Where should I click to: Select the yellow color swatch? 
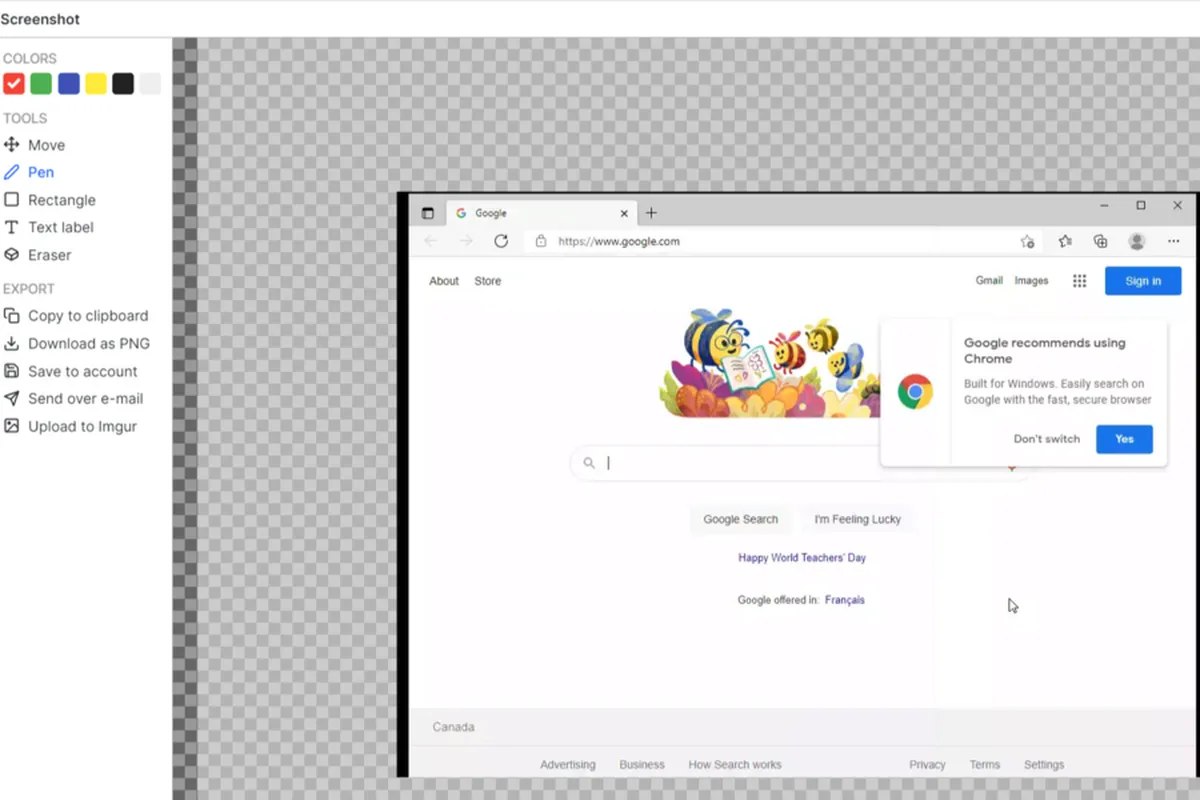coord(96,84)
